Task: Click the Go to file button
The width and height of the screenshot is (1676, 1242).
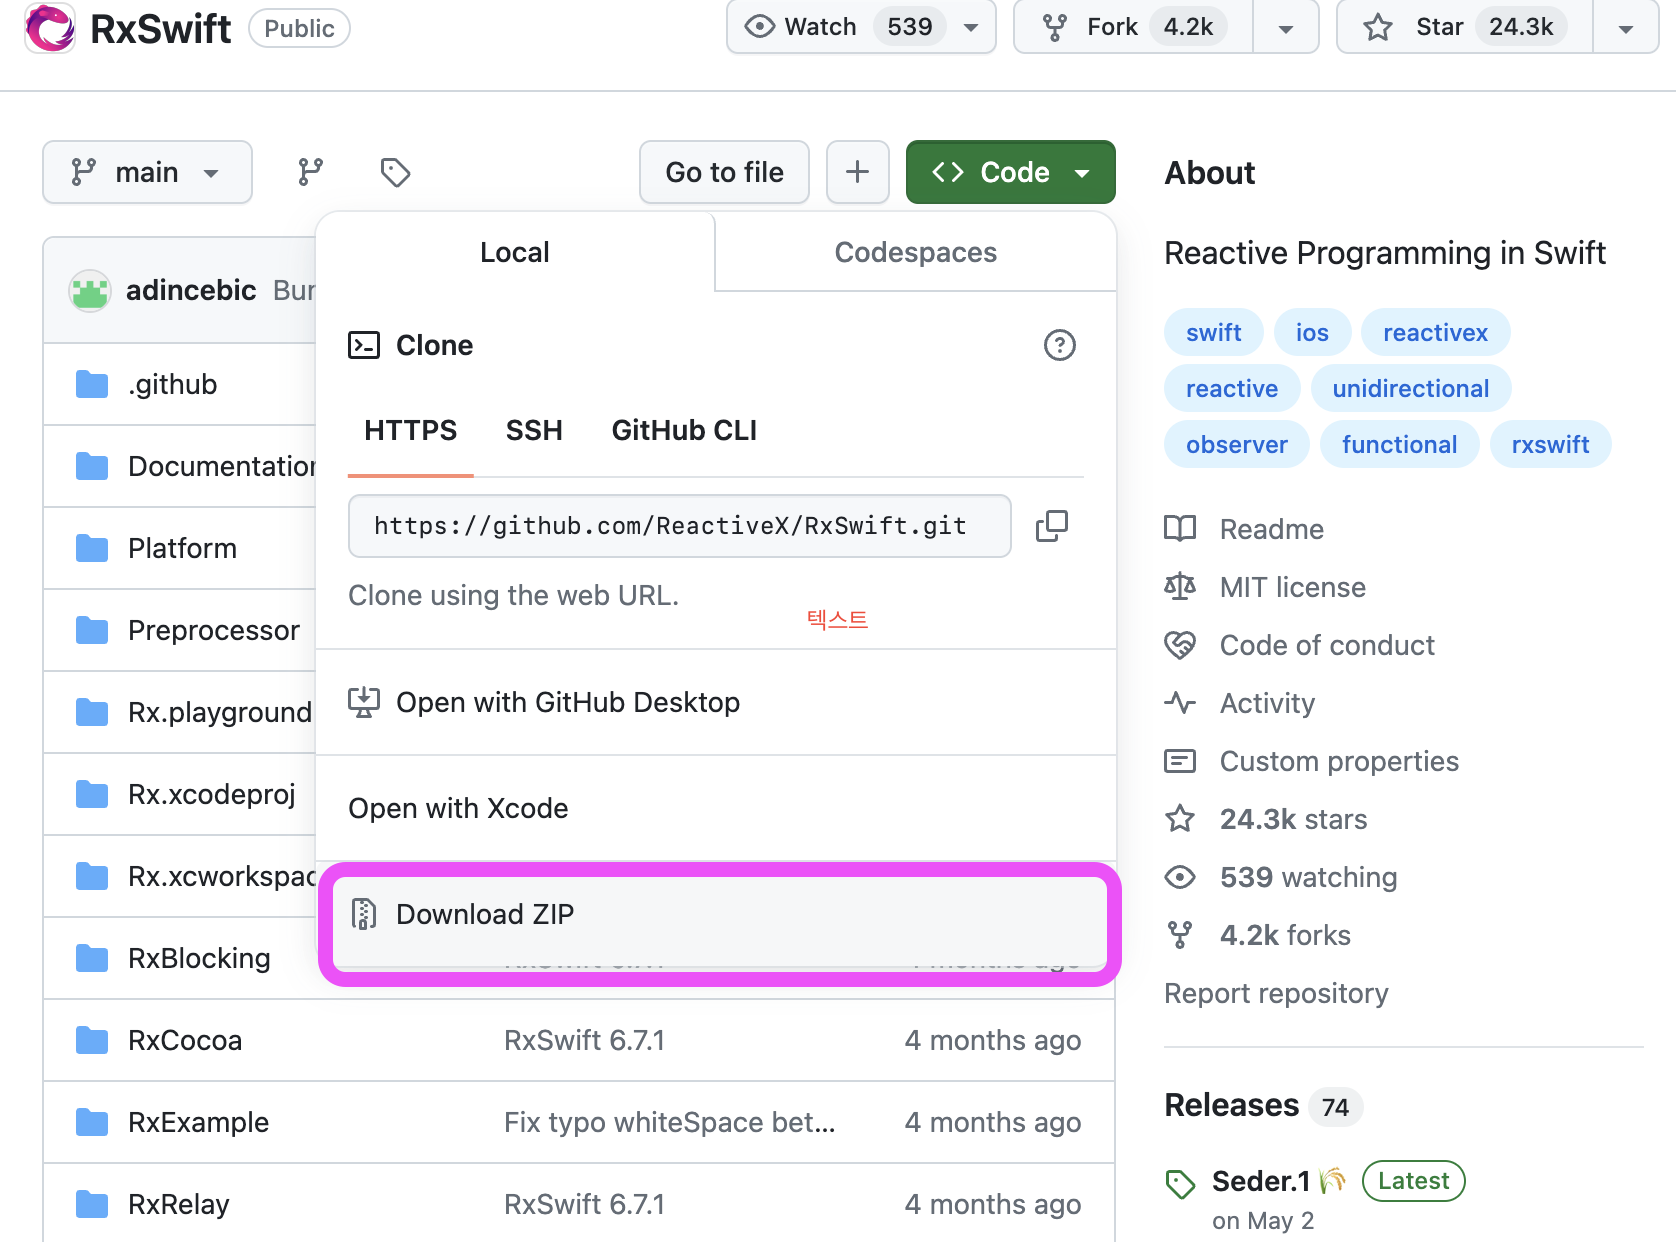Action: [x=724, y=172]
